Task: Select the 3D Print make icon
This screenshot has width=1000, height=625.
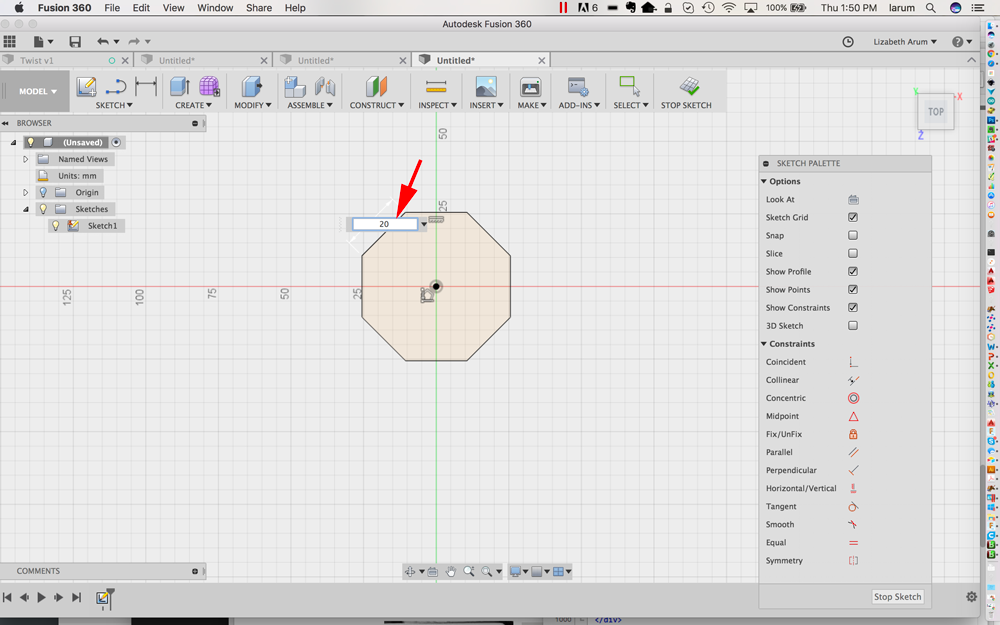Action: tap(531, 87)
